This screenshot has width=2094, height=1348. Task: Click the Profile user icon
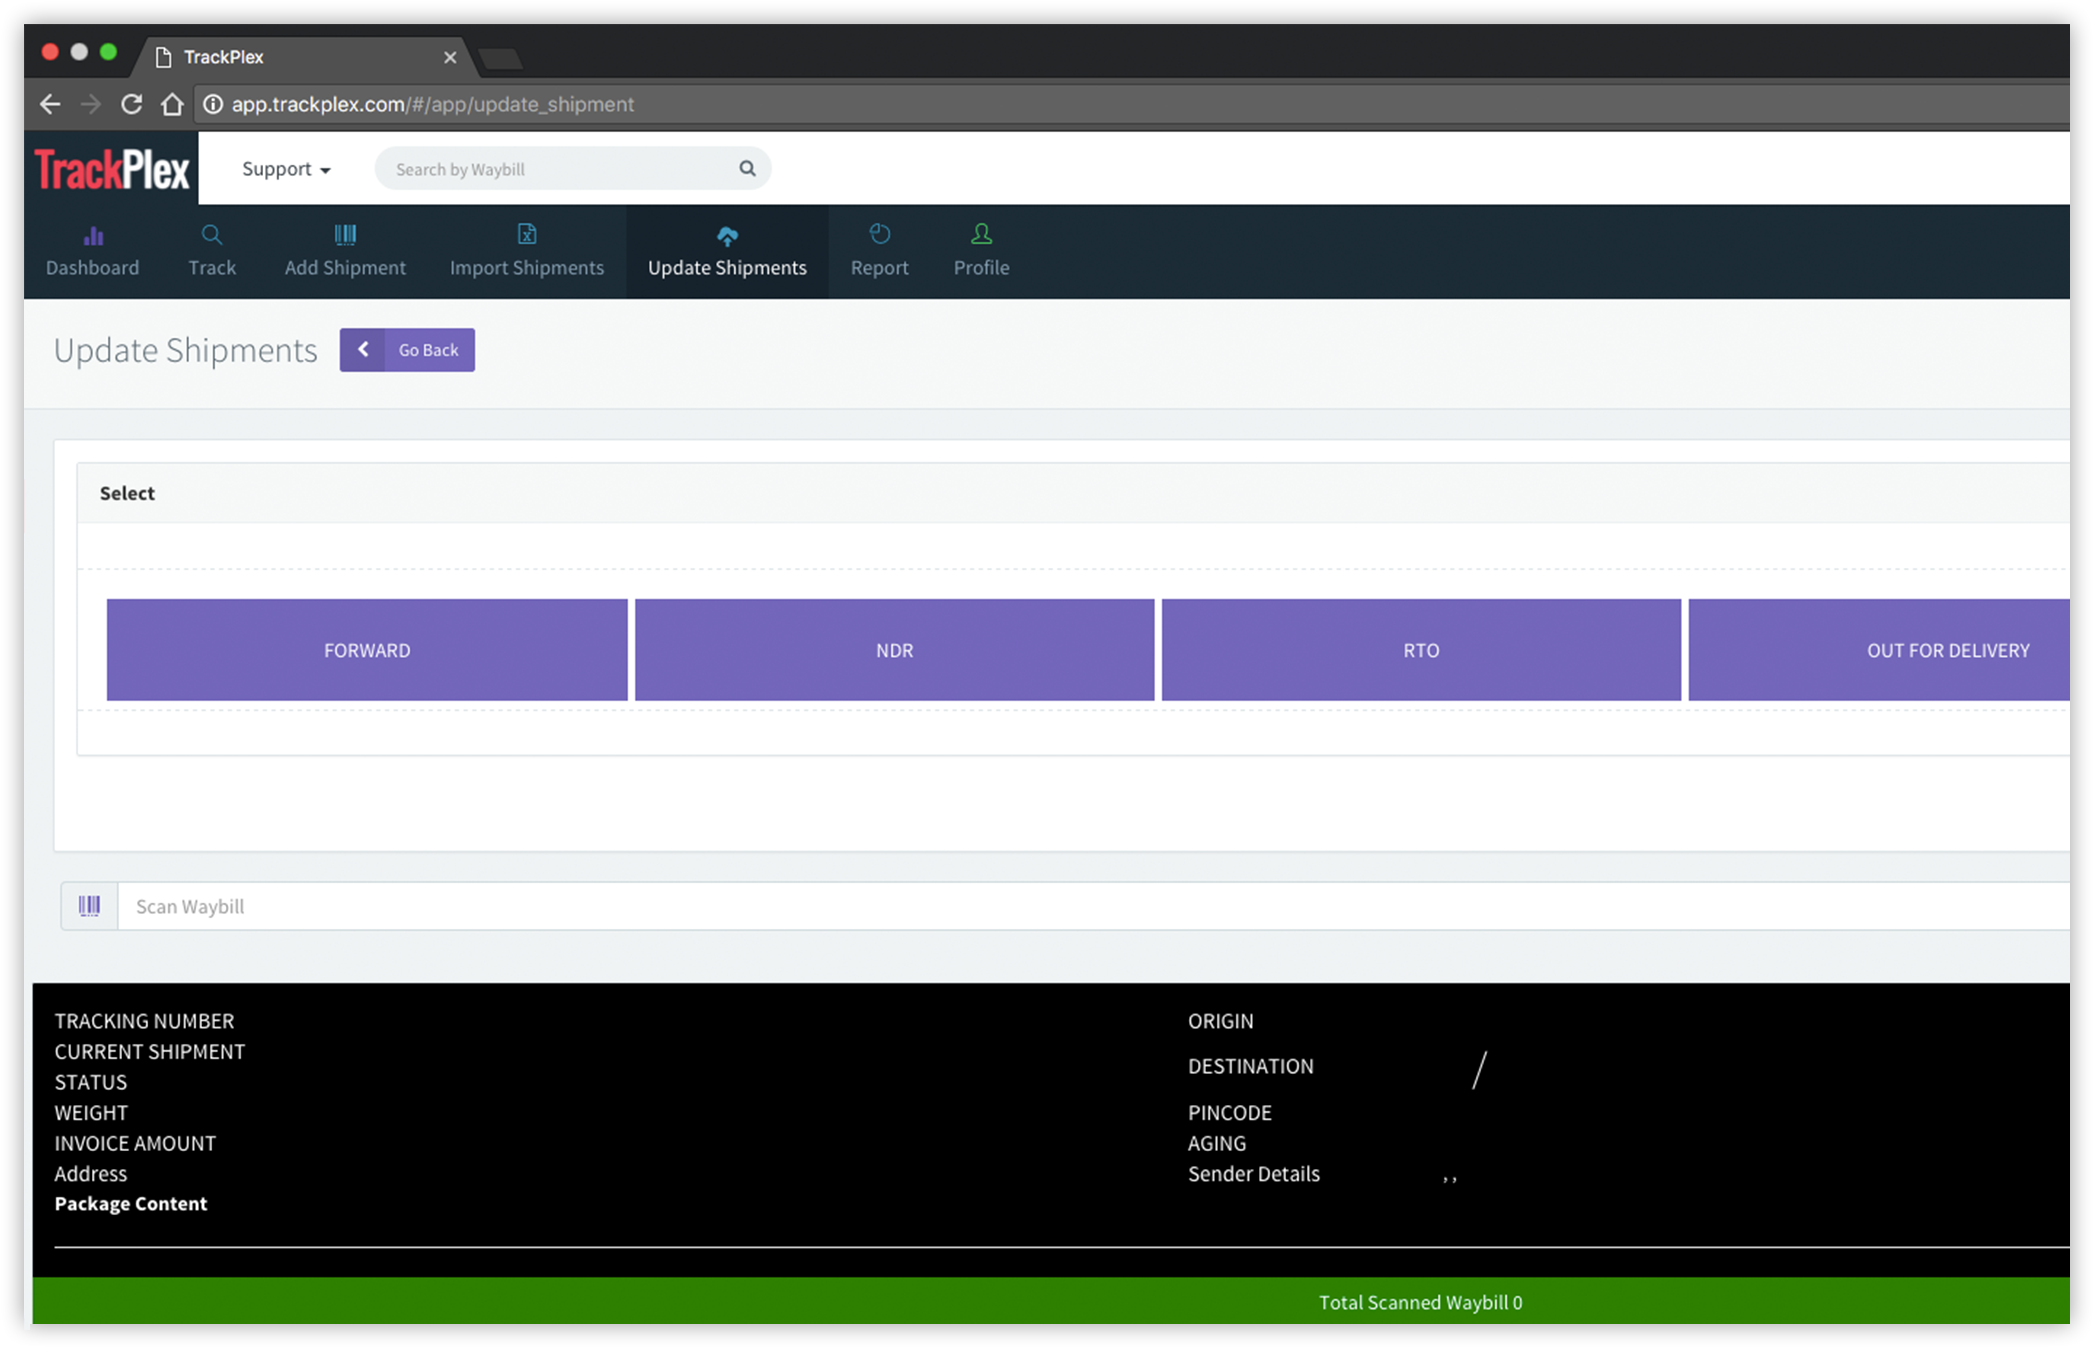(x=981, y=234)
